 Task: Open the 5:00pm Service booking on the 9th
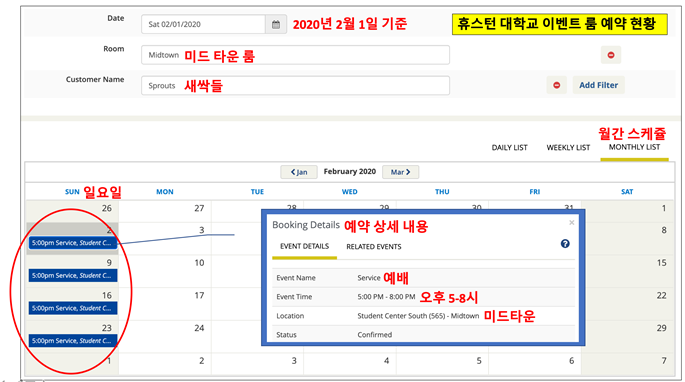point(73,276)
